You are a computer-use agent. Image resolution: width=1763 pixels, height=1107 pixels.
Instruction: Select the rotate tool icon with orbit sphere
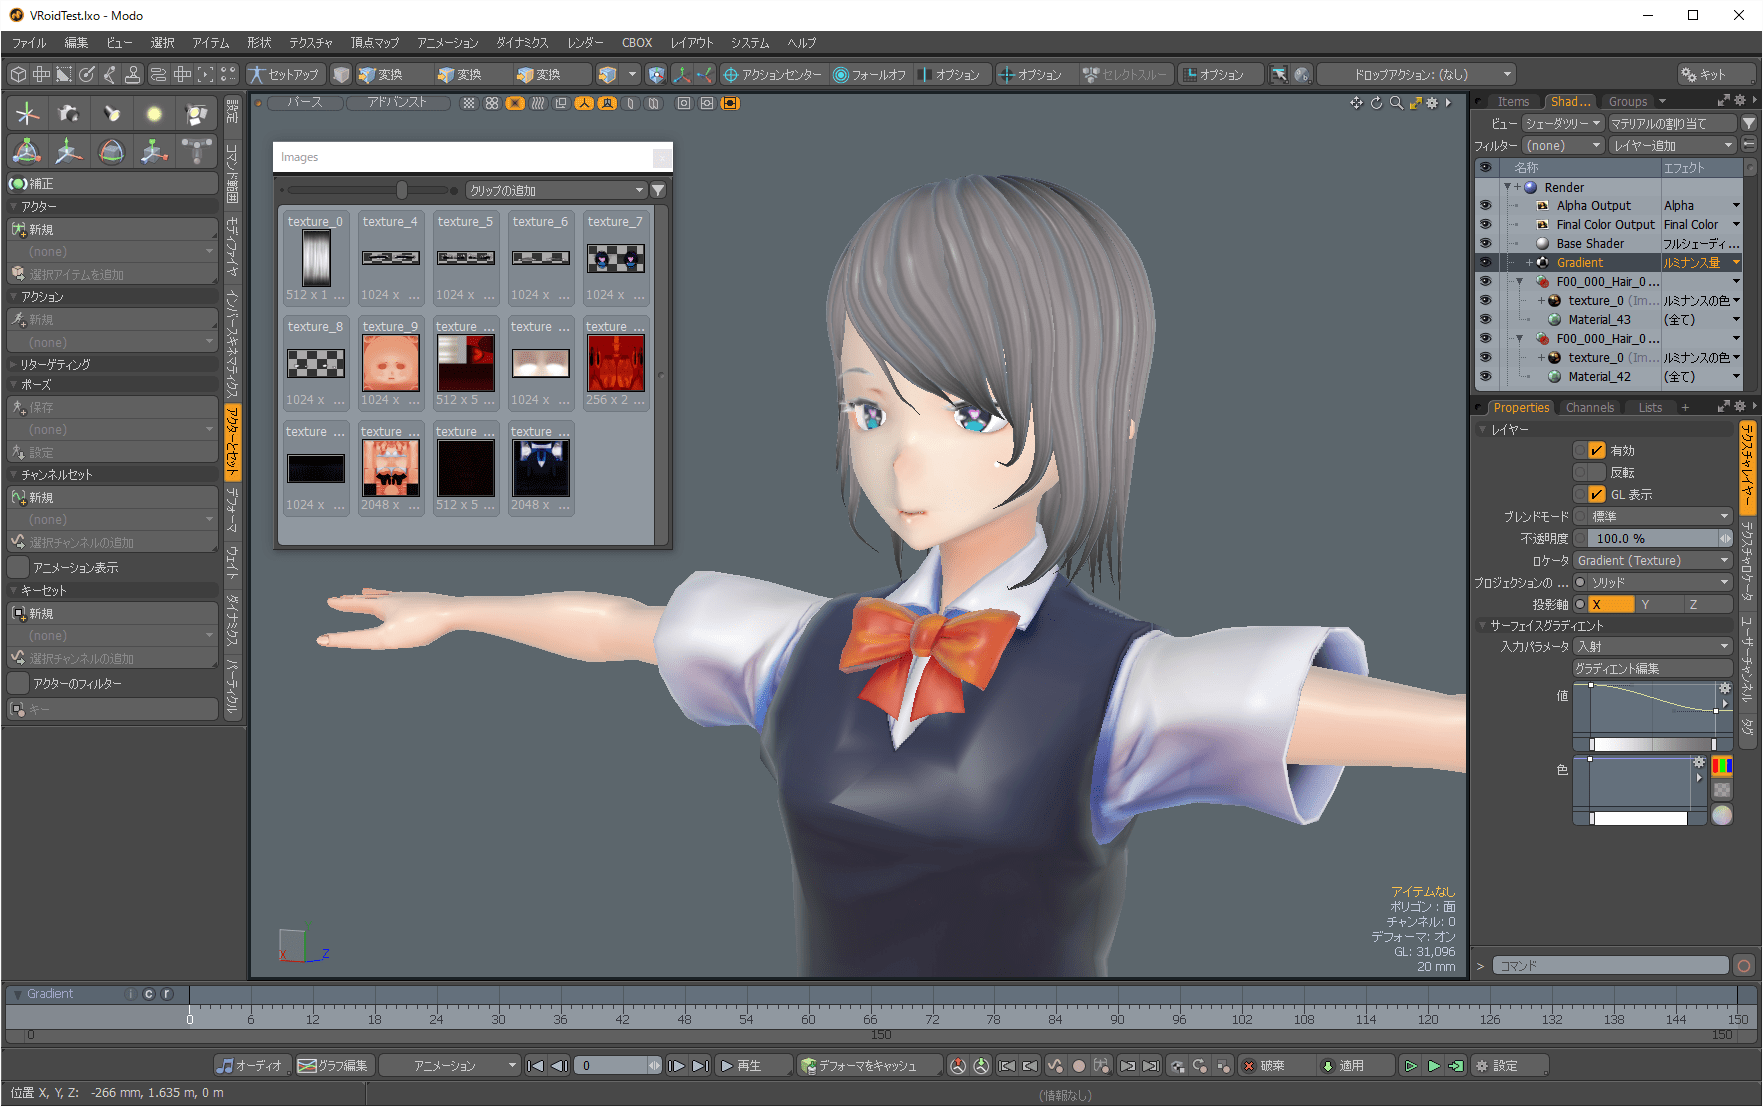point(112,151)
